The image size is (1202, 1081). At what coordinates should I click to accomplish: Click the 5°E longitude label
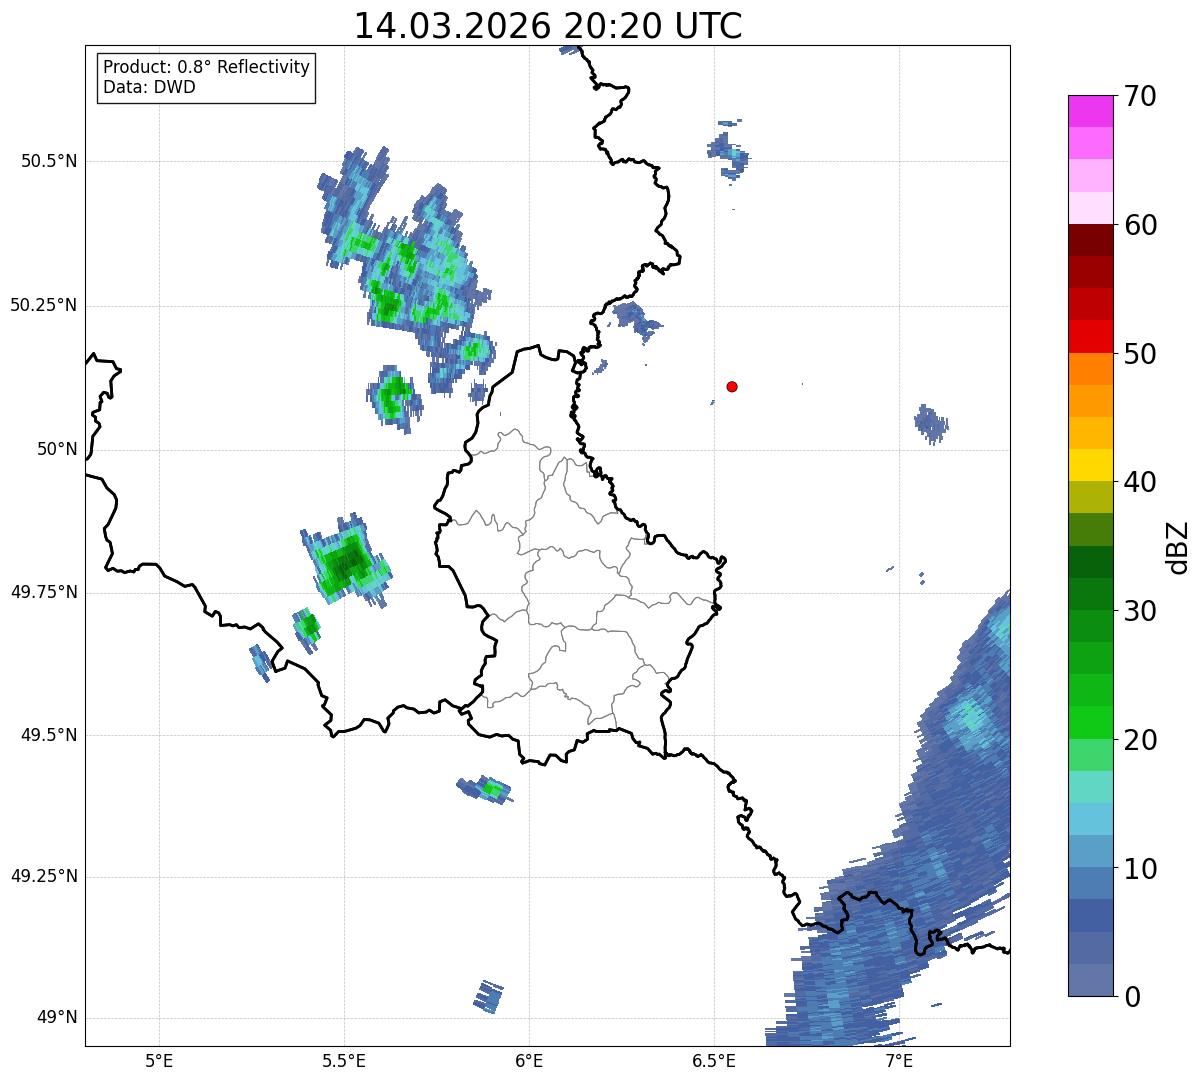tap(159, 1060)
